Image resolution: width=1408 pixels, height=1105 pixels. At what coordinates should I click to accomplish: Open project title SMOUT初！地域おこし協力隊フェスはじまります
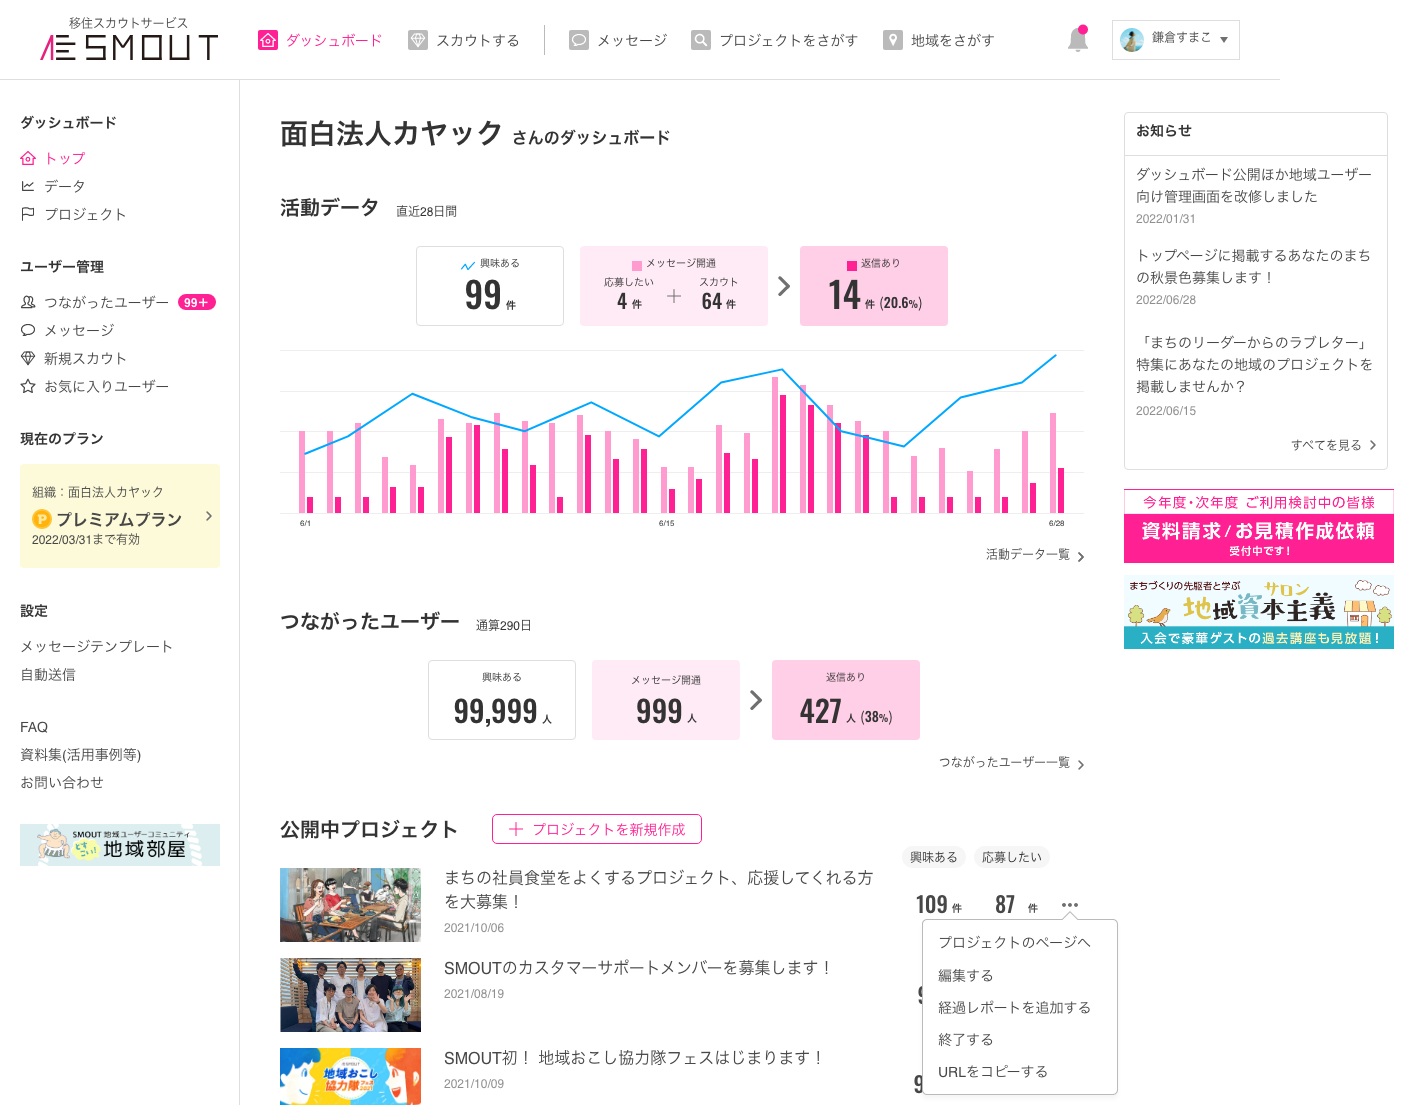pos(634,1058)
